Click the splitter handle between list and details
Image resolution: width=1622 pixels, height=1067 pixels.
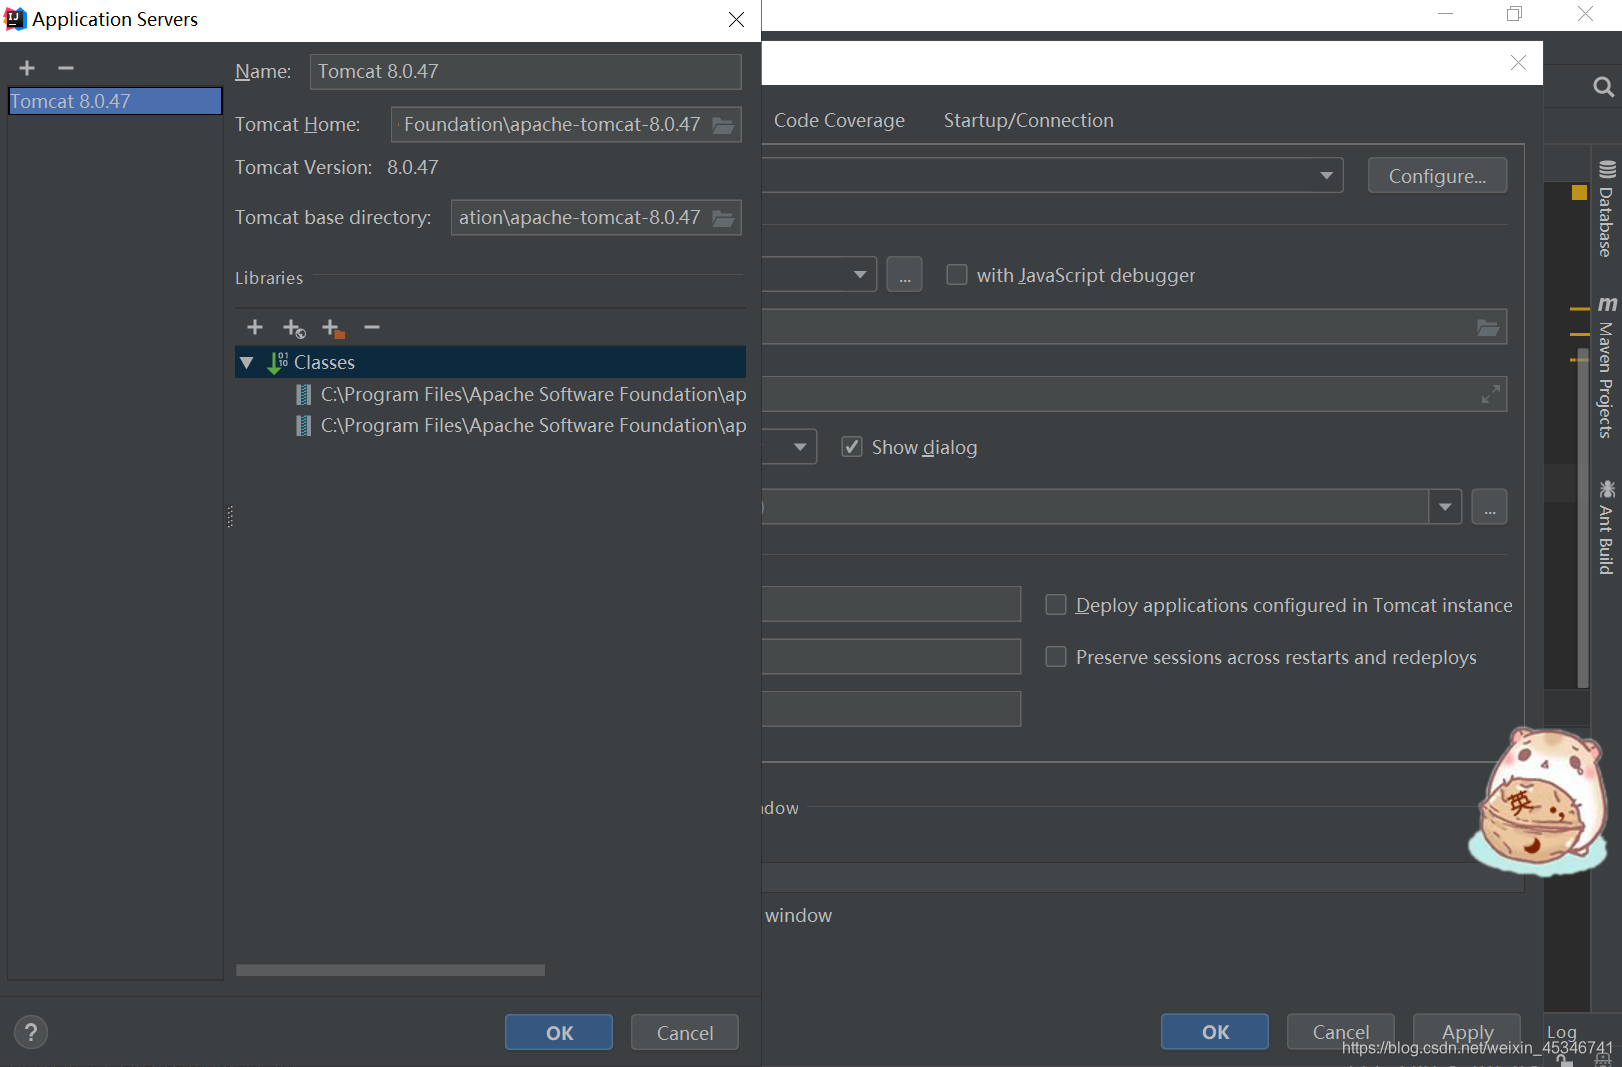(230, 516)
